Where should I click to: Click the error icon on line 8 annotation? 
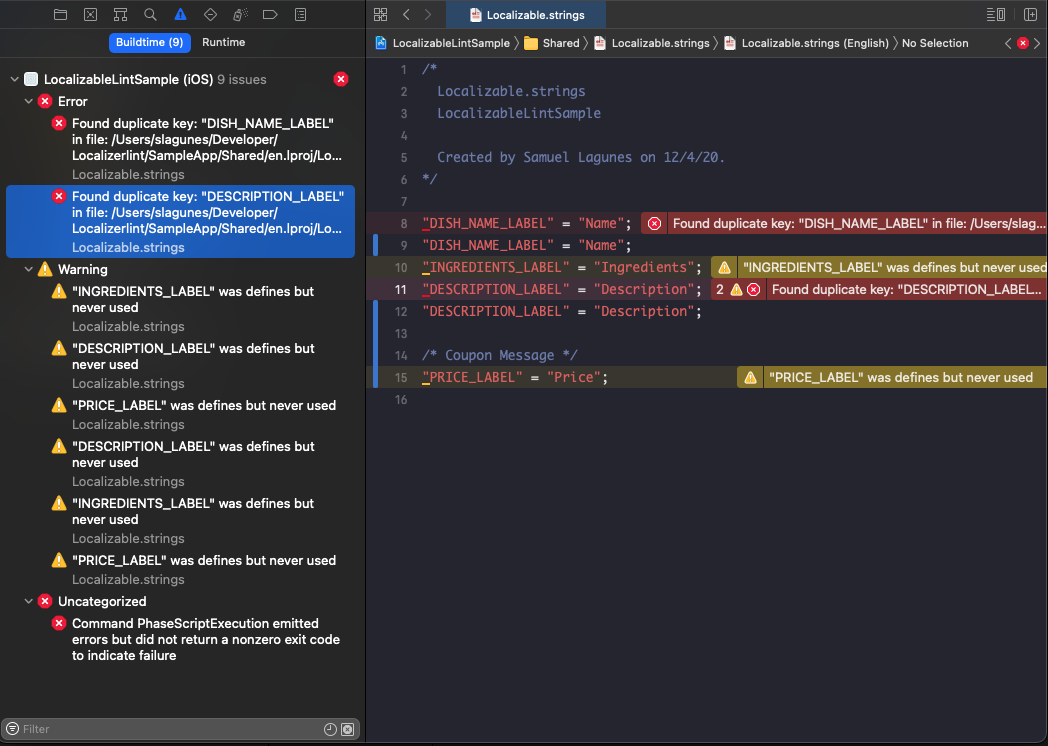pos(654,223)
